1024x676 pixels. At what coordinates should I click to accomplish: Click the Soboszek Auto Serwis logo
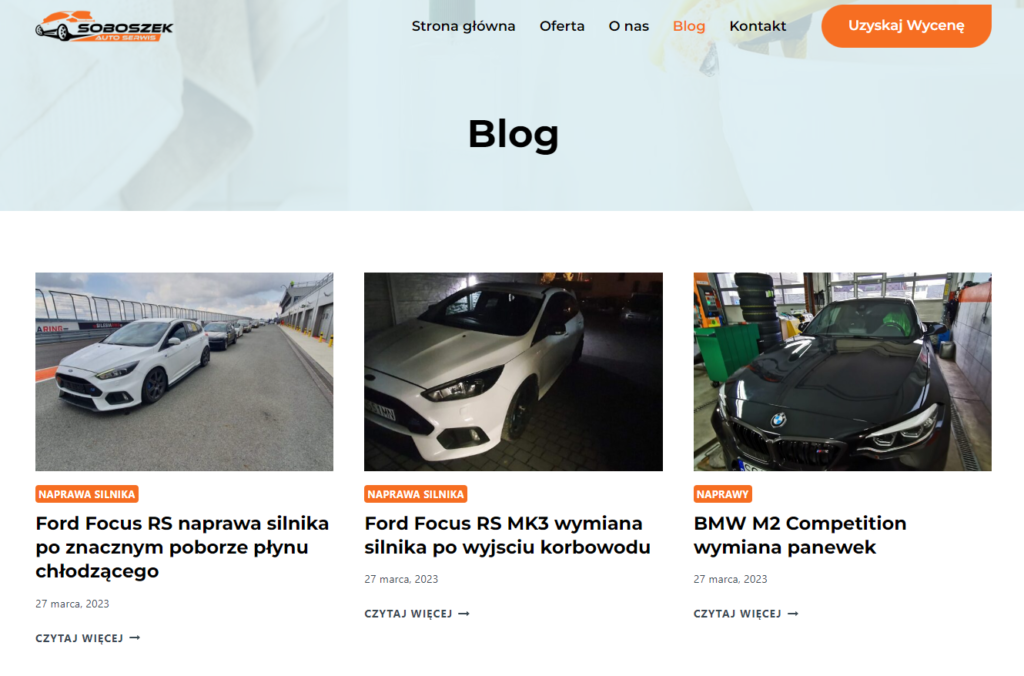click(104, 27)
